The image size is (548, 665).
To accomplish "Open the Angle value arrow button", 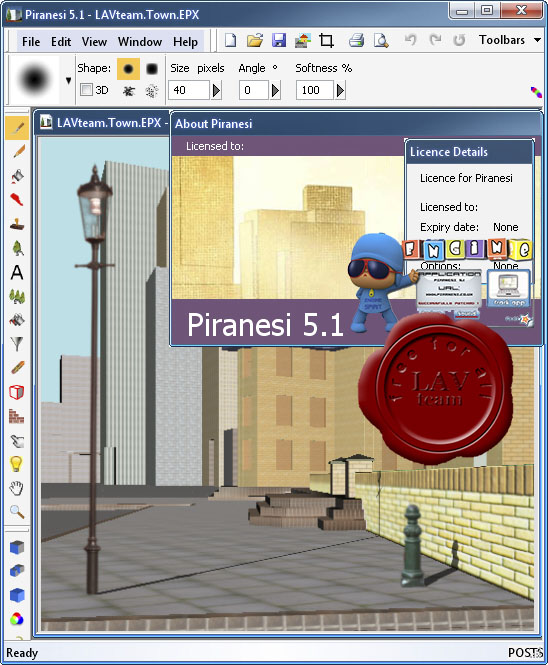I will coord(275,90).
